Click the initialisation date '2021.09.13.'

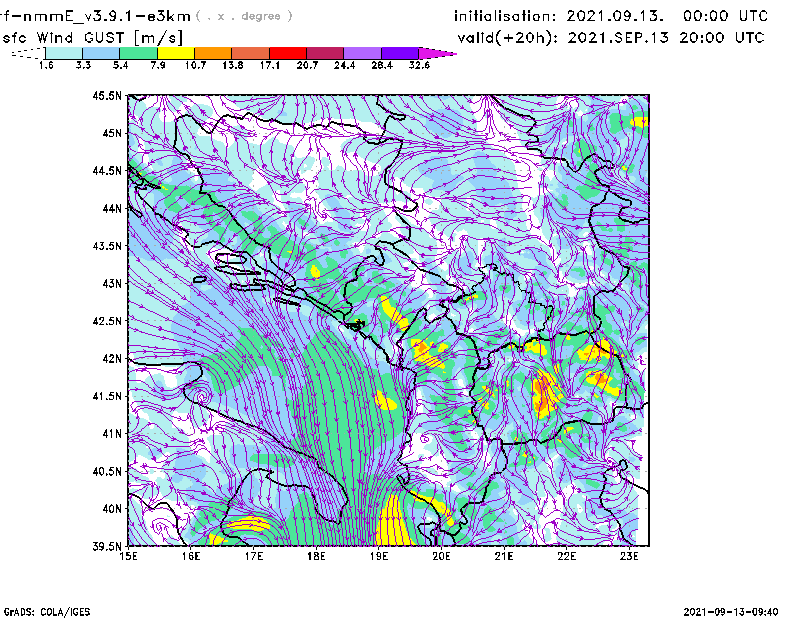[615, 16]
